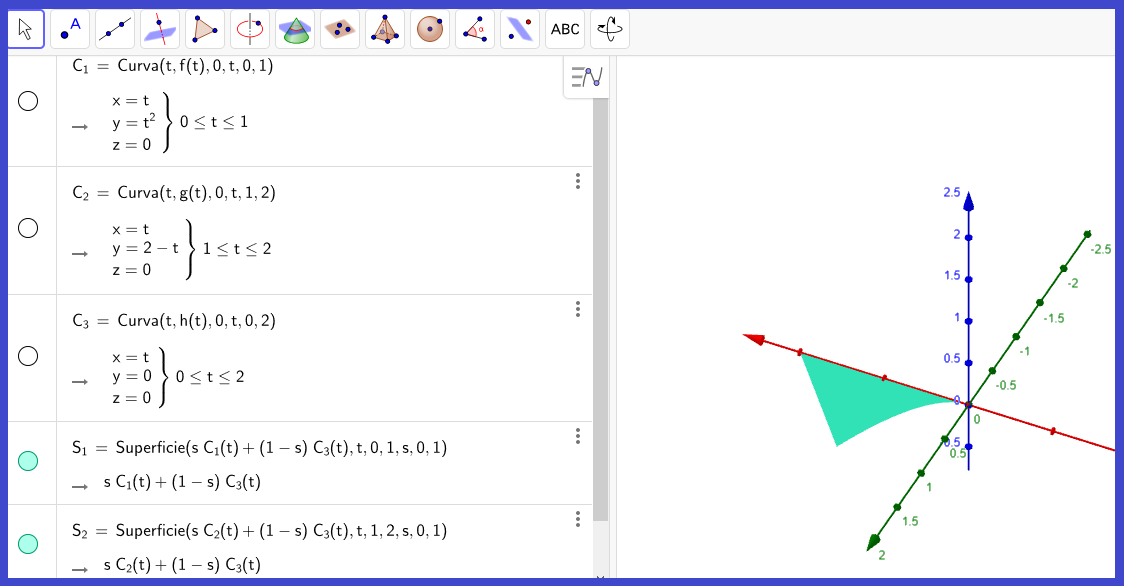The width and height of the screenshot is (1124, 586).
Task: Pick the Polygon tool in toolbar
Action: [205, 30]
